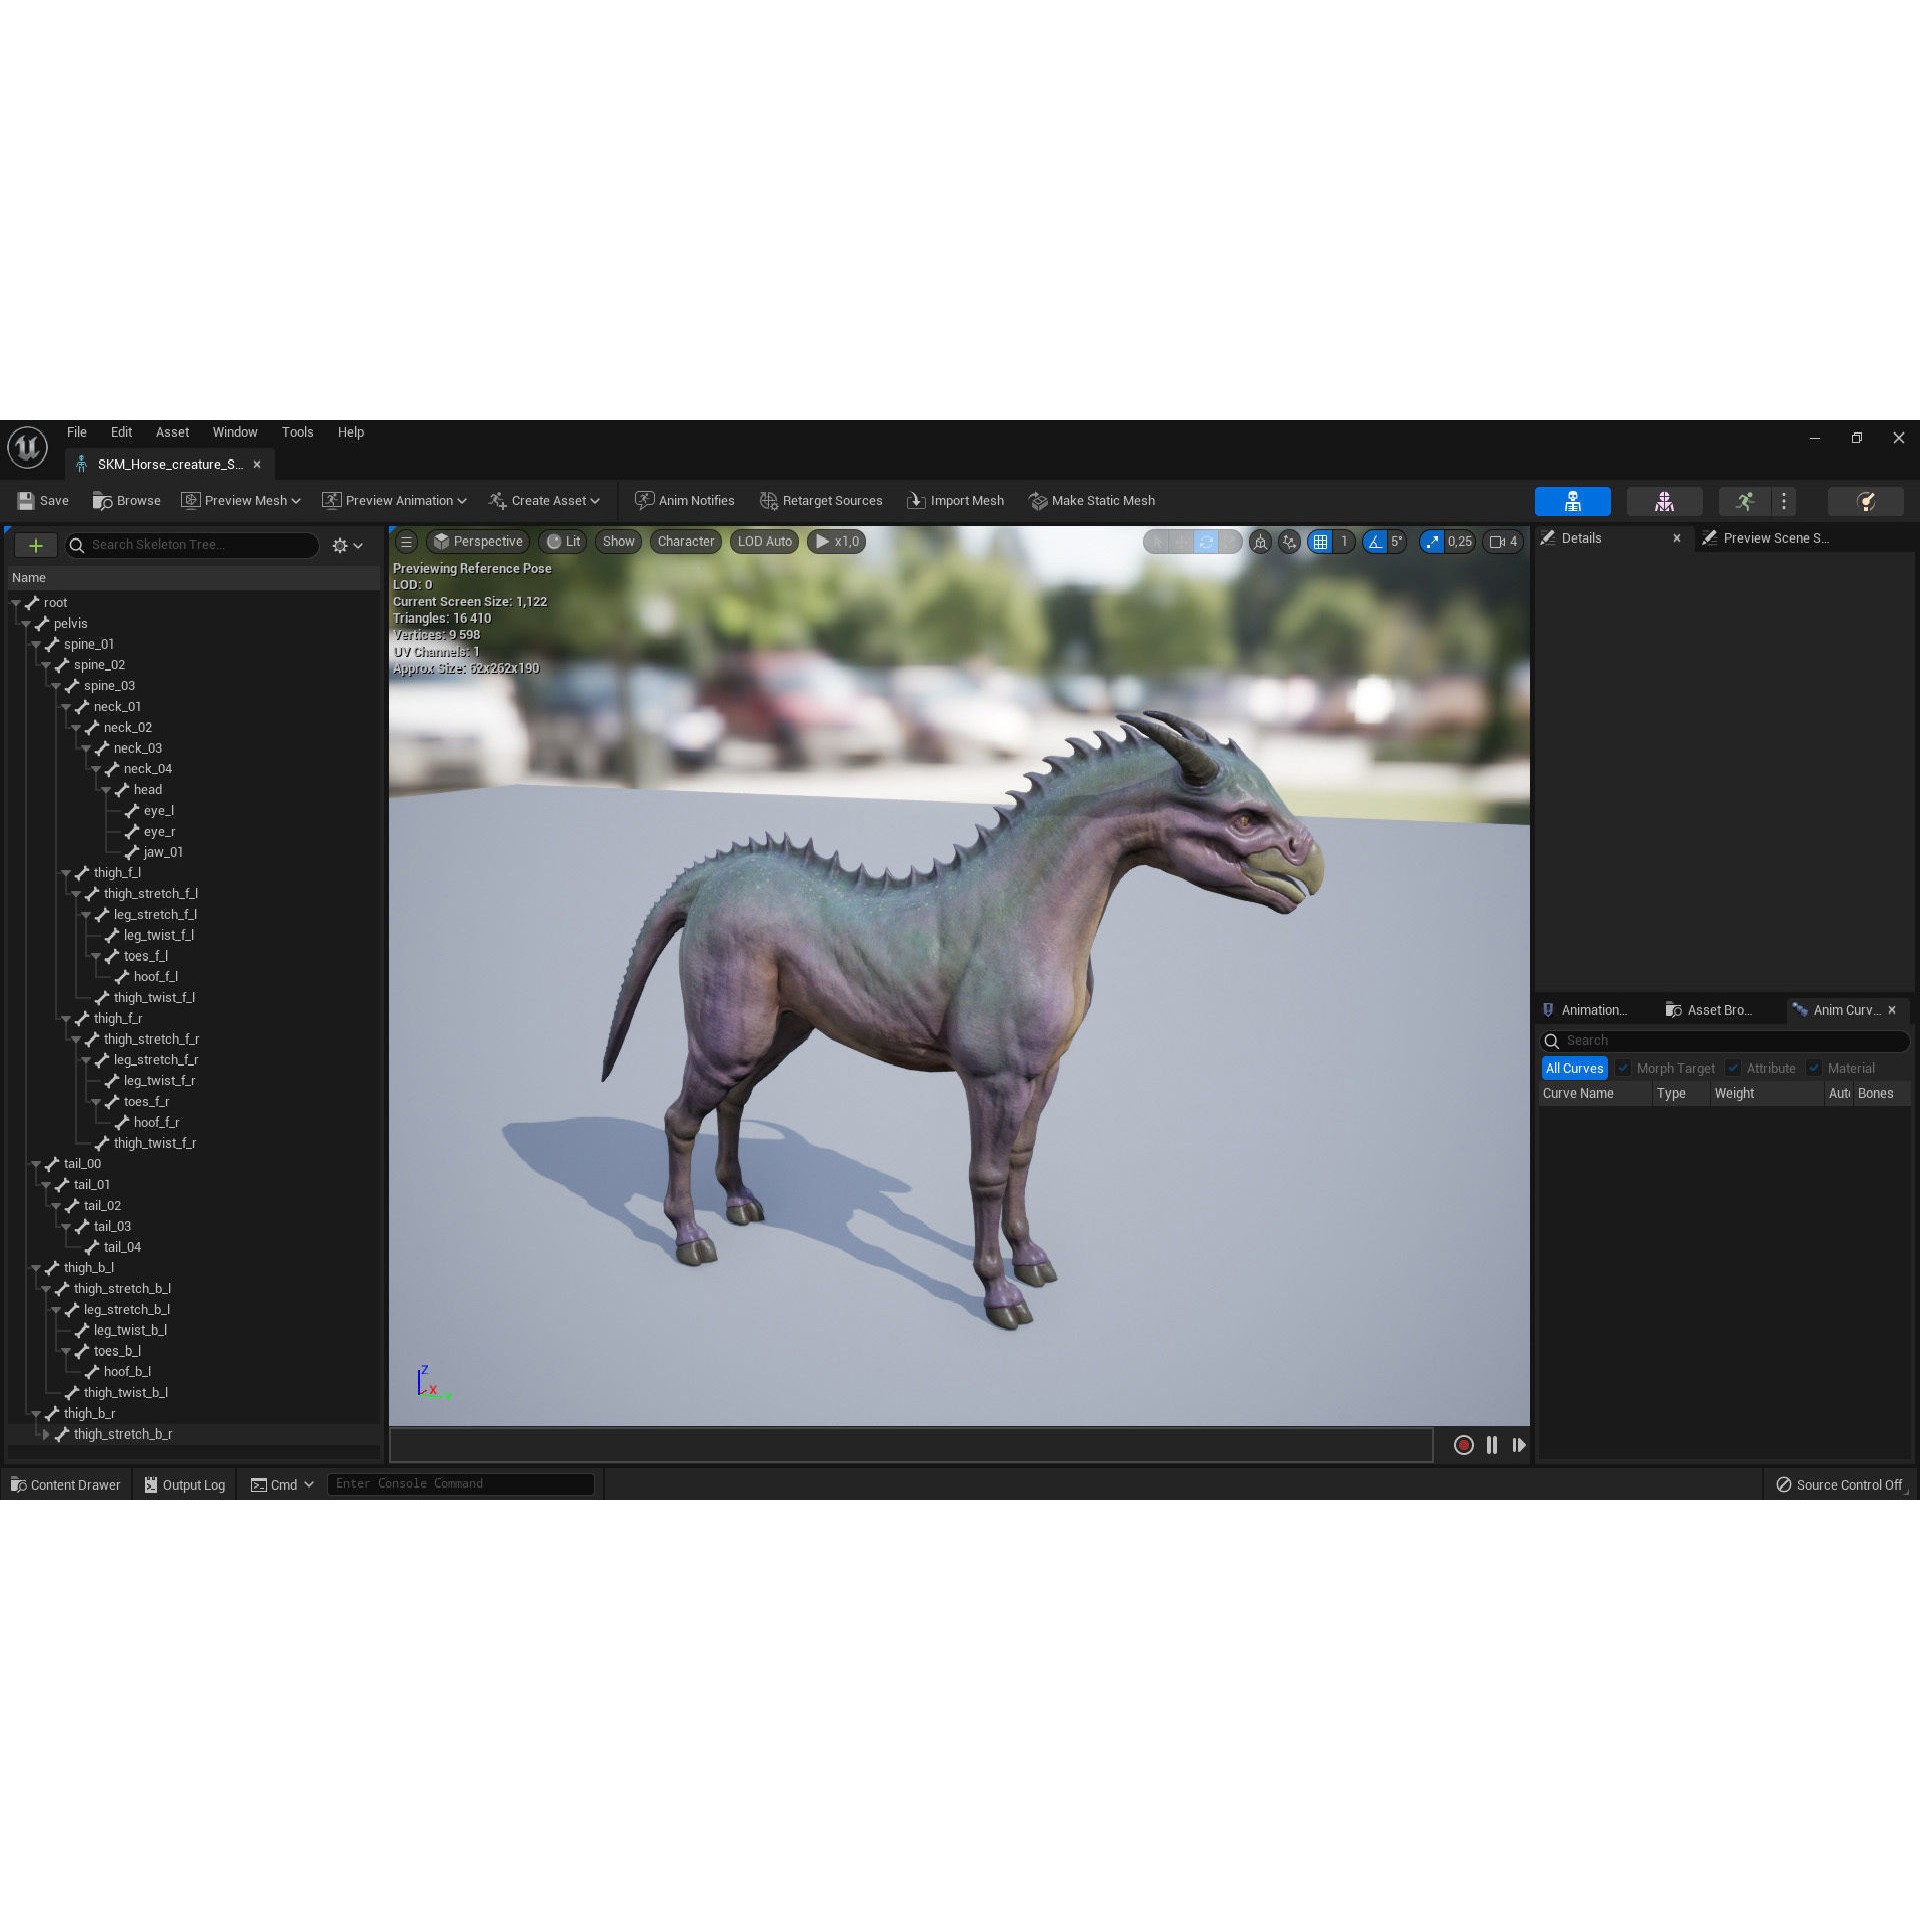Click the Save button
The height and width of the screenshot is (1920, 1920).
pos(43,500)
